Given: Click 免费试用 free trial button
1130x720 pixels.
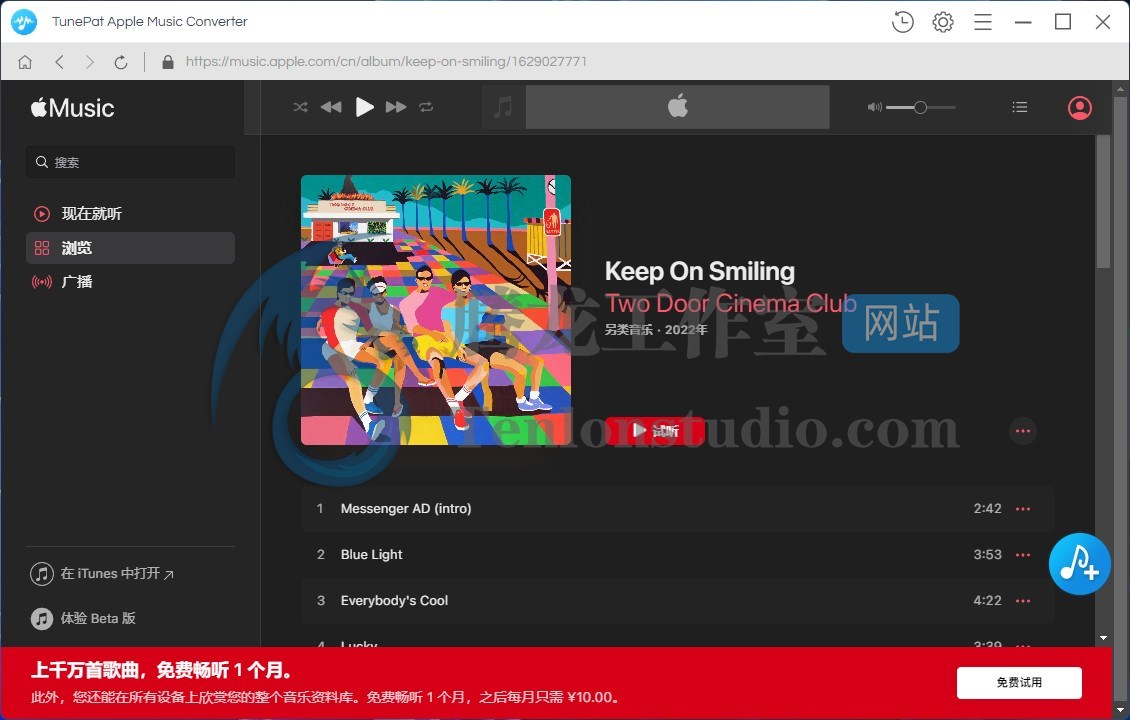Looking at the screenshot, I should point(1019,683).
